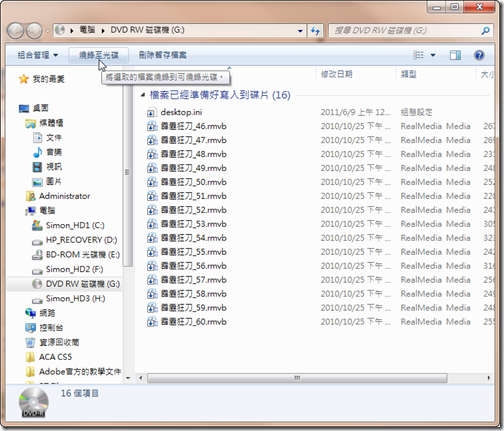This screenshot has height=431, width=504.
Task: Select file 霹靂狂刀_51.rmvb
Action: 187,196
